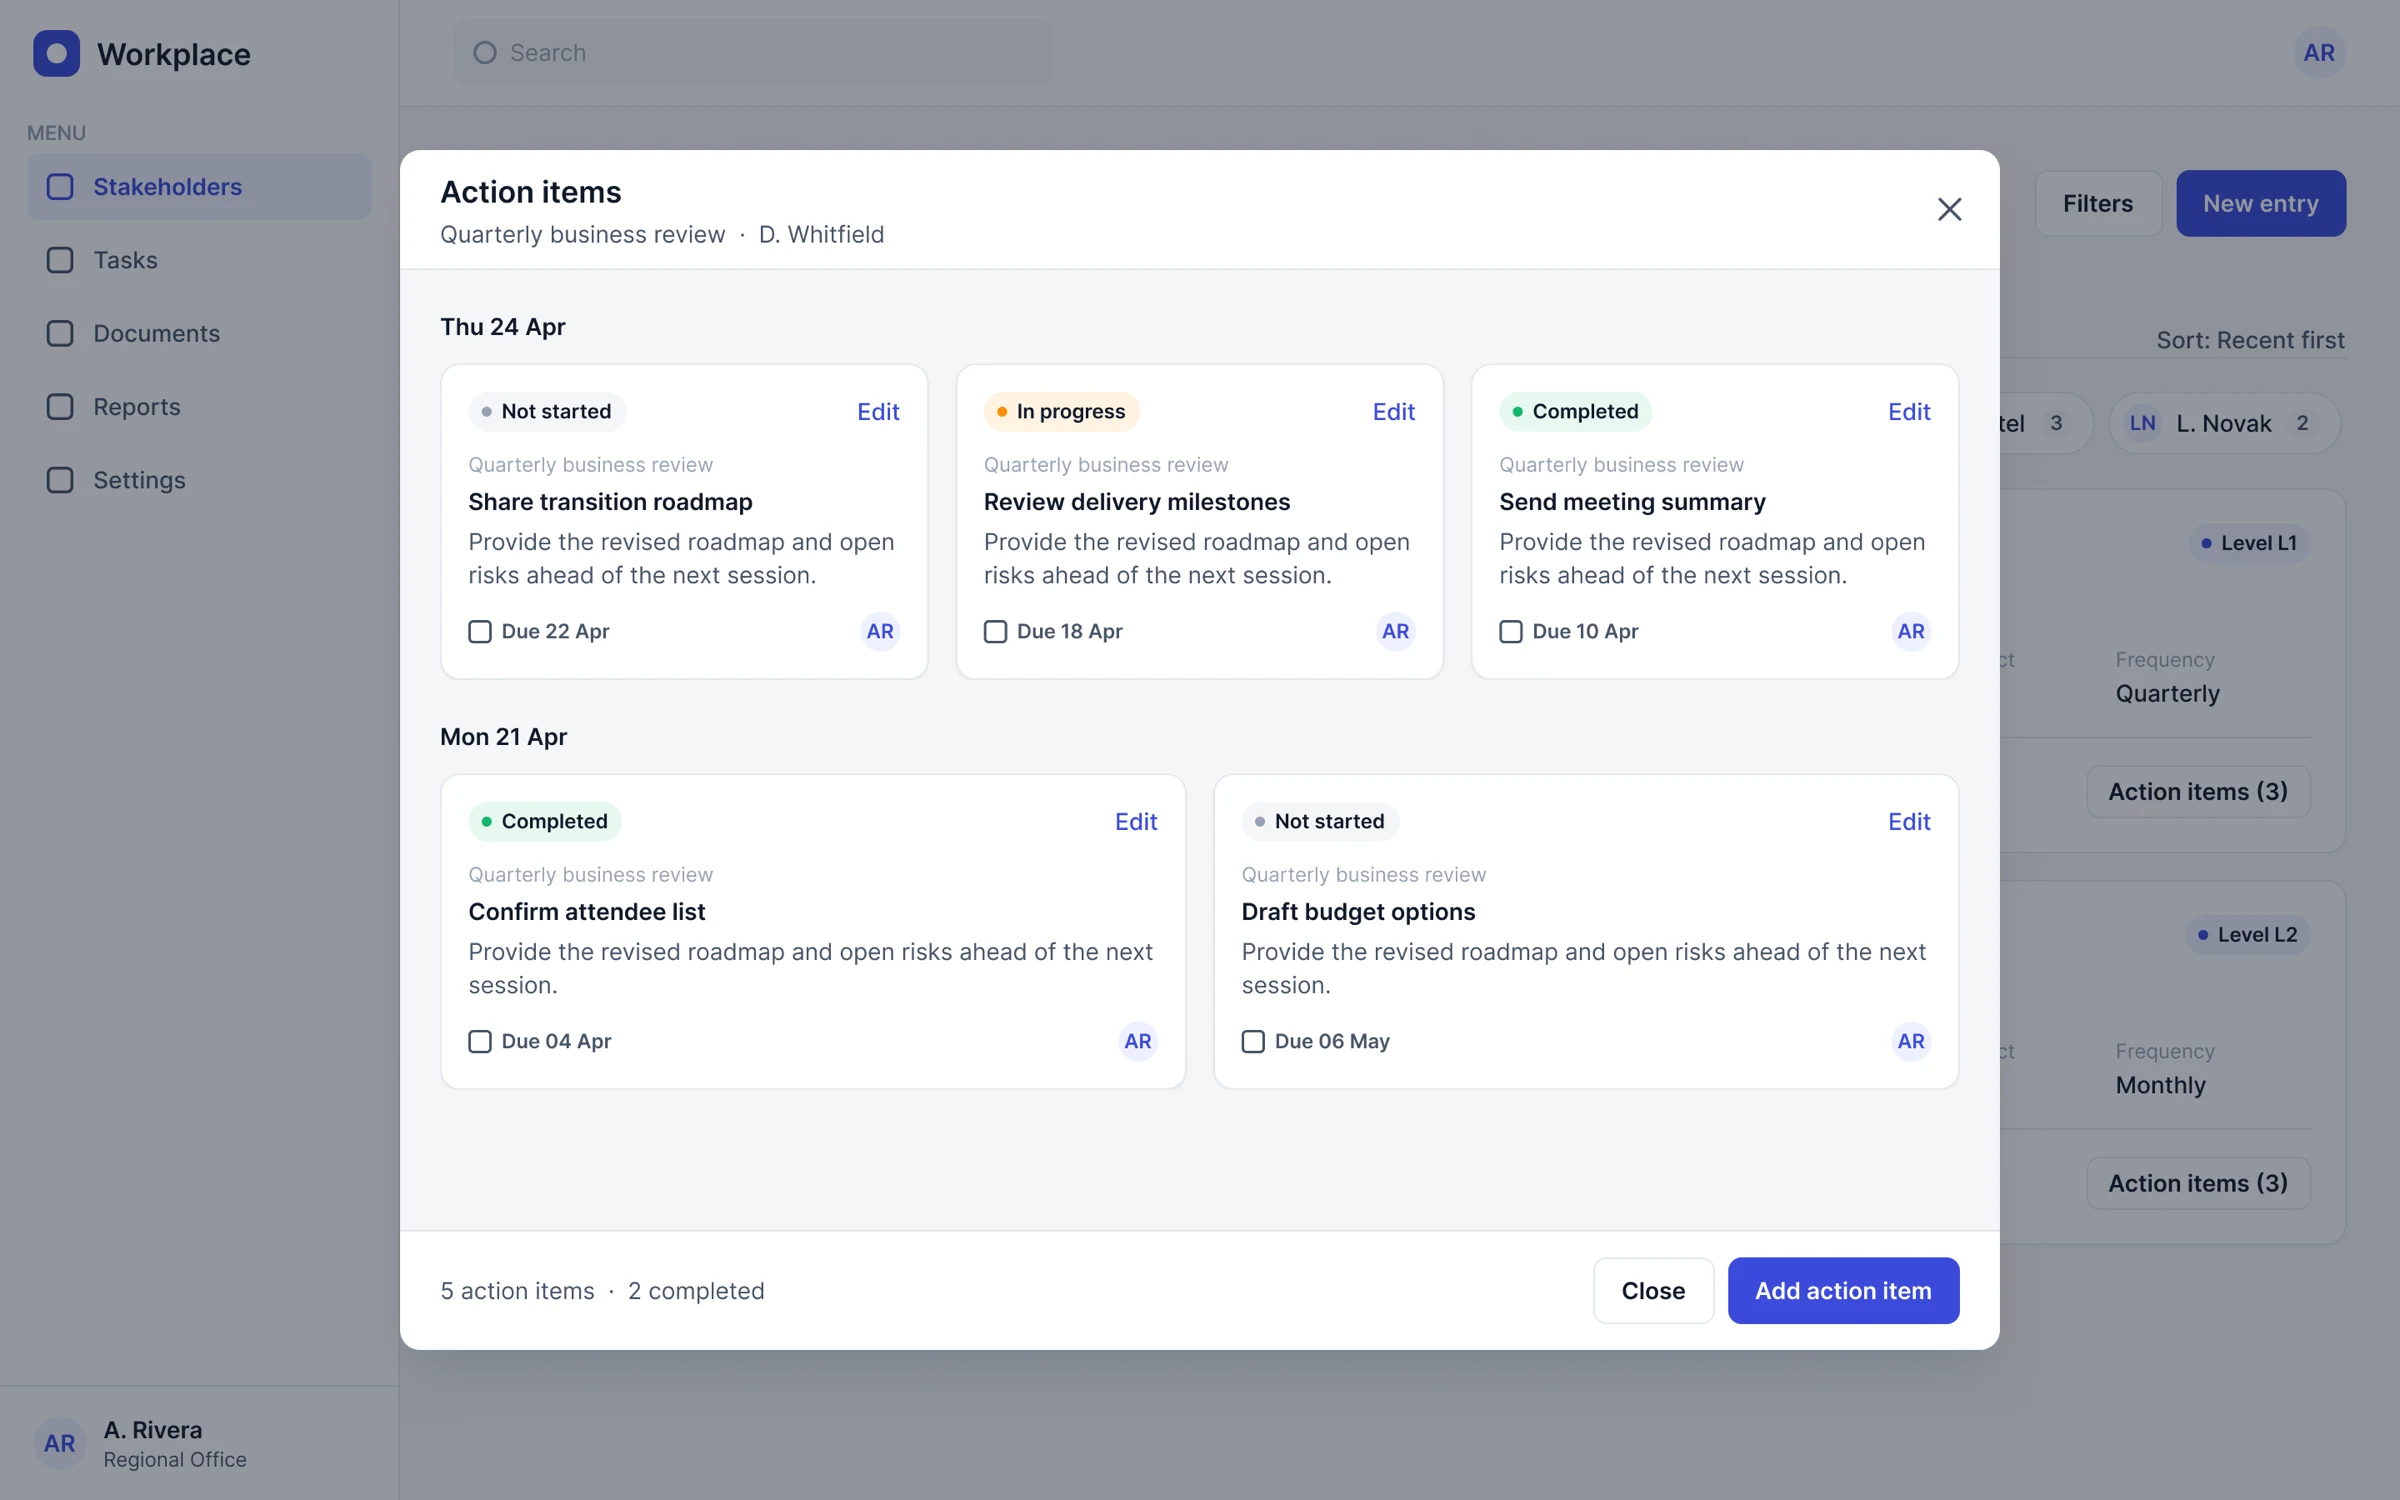This screenshot has height=1500, width=2400.
Task: Click AR avatar on Confirm attendee list card
Action: click(1138, 1041)
